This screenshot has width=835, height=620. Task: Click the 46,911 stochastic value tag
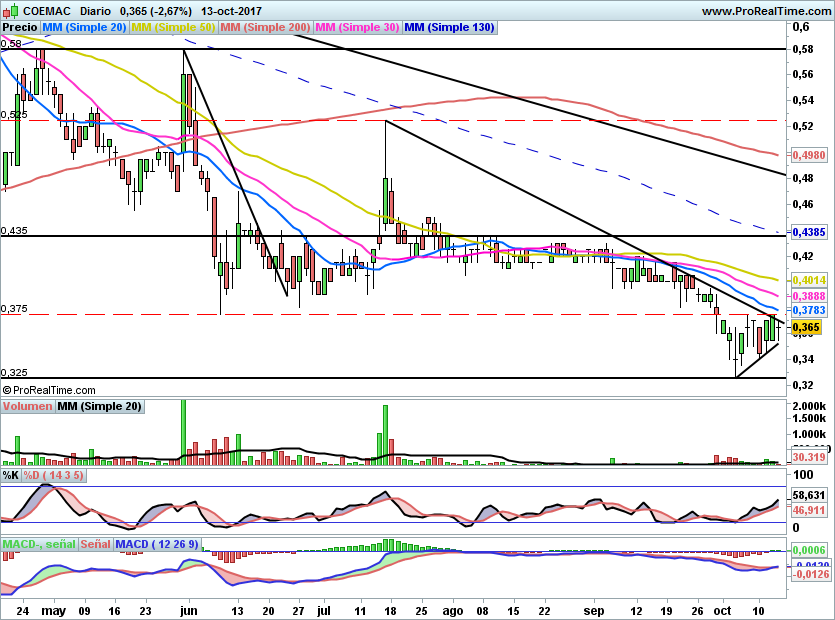[809, 510]
